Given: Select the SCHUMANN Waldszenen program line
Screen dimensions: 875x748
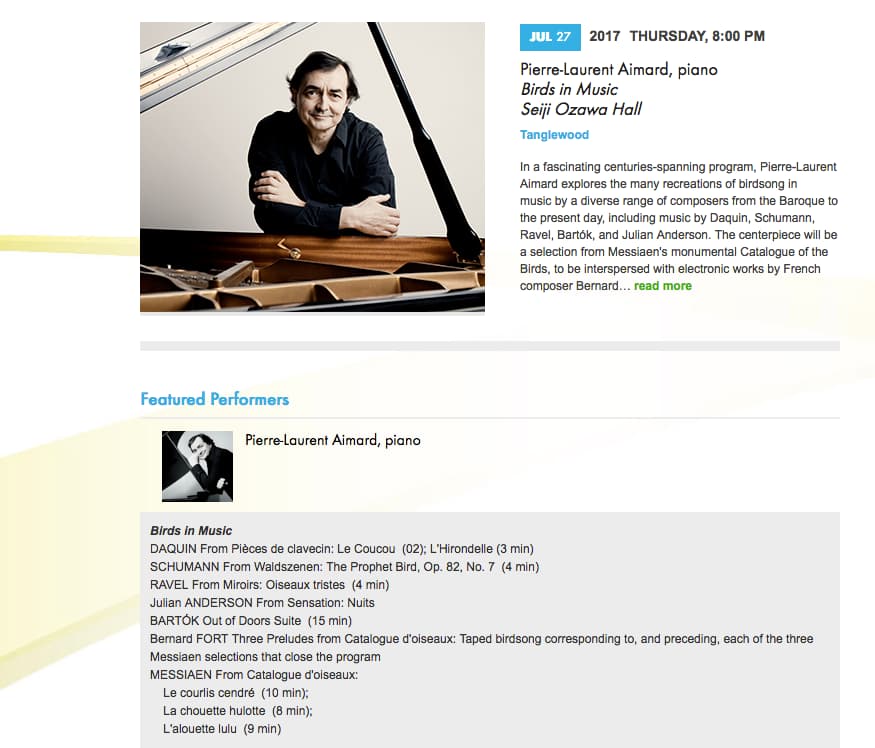Looking at the screenshot, I should click(344, 567).
